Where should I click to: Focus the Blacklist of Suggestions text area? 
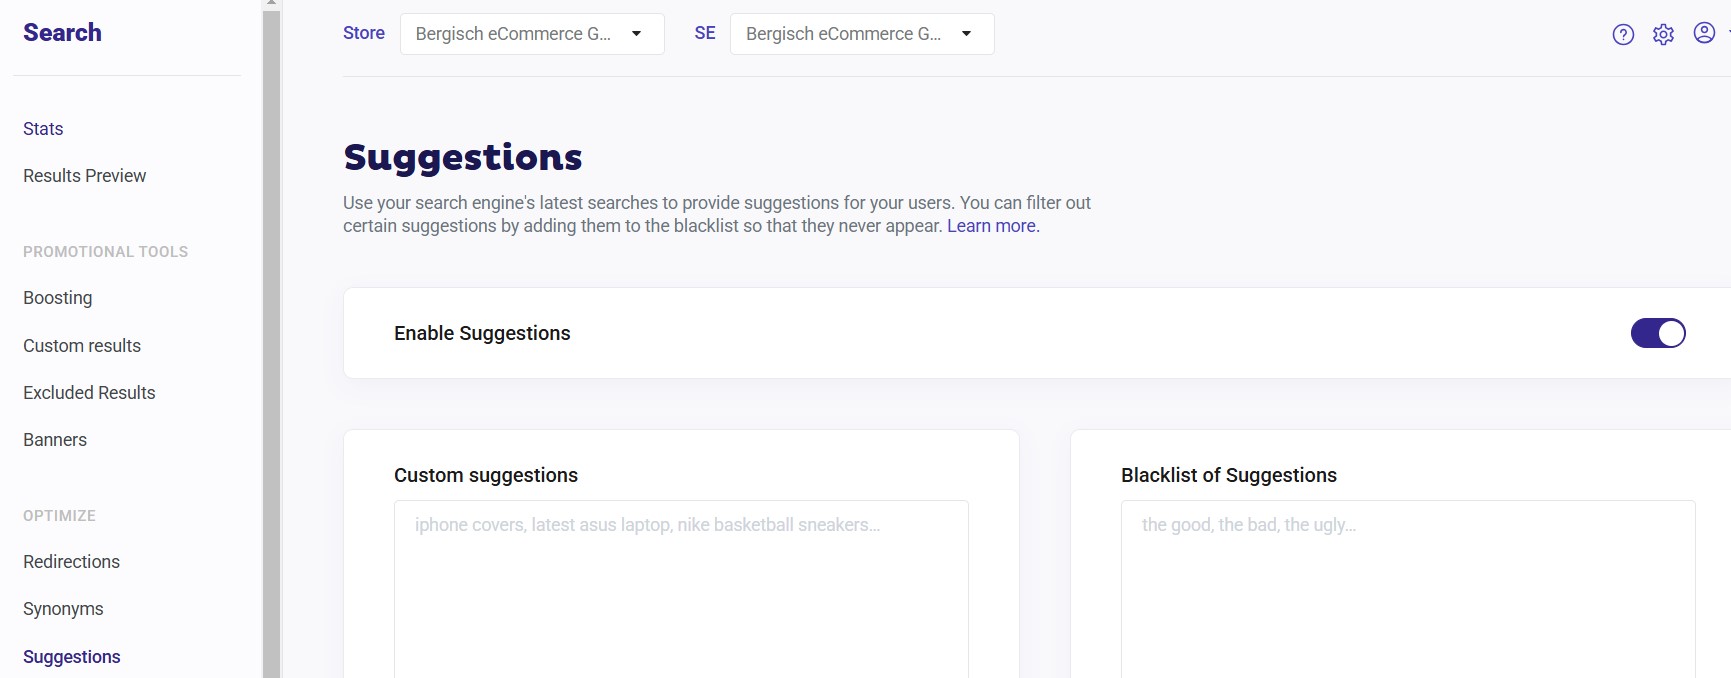1407,590
